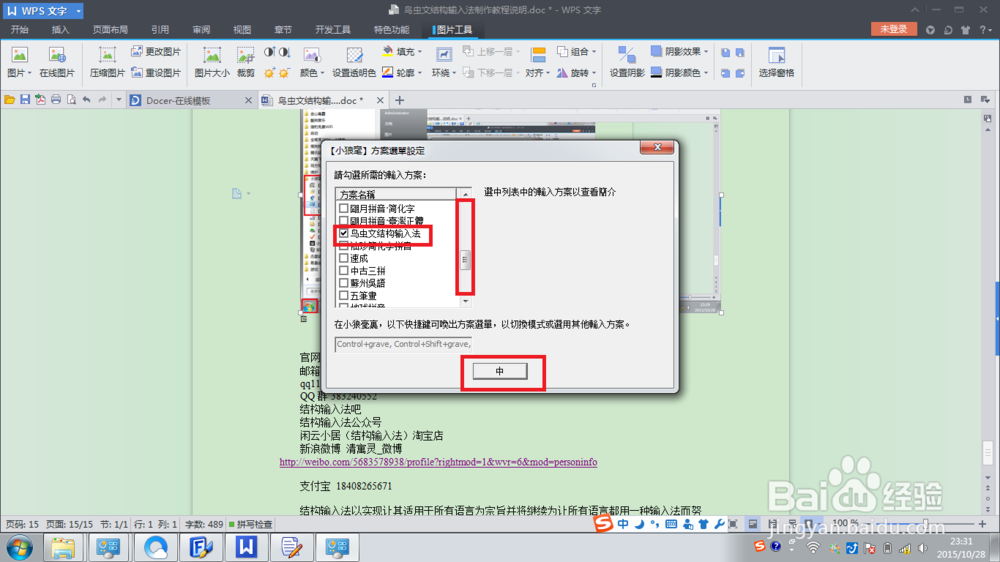Open Sogou IME soft keyboard icon

[671, 524]
